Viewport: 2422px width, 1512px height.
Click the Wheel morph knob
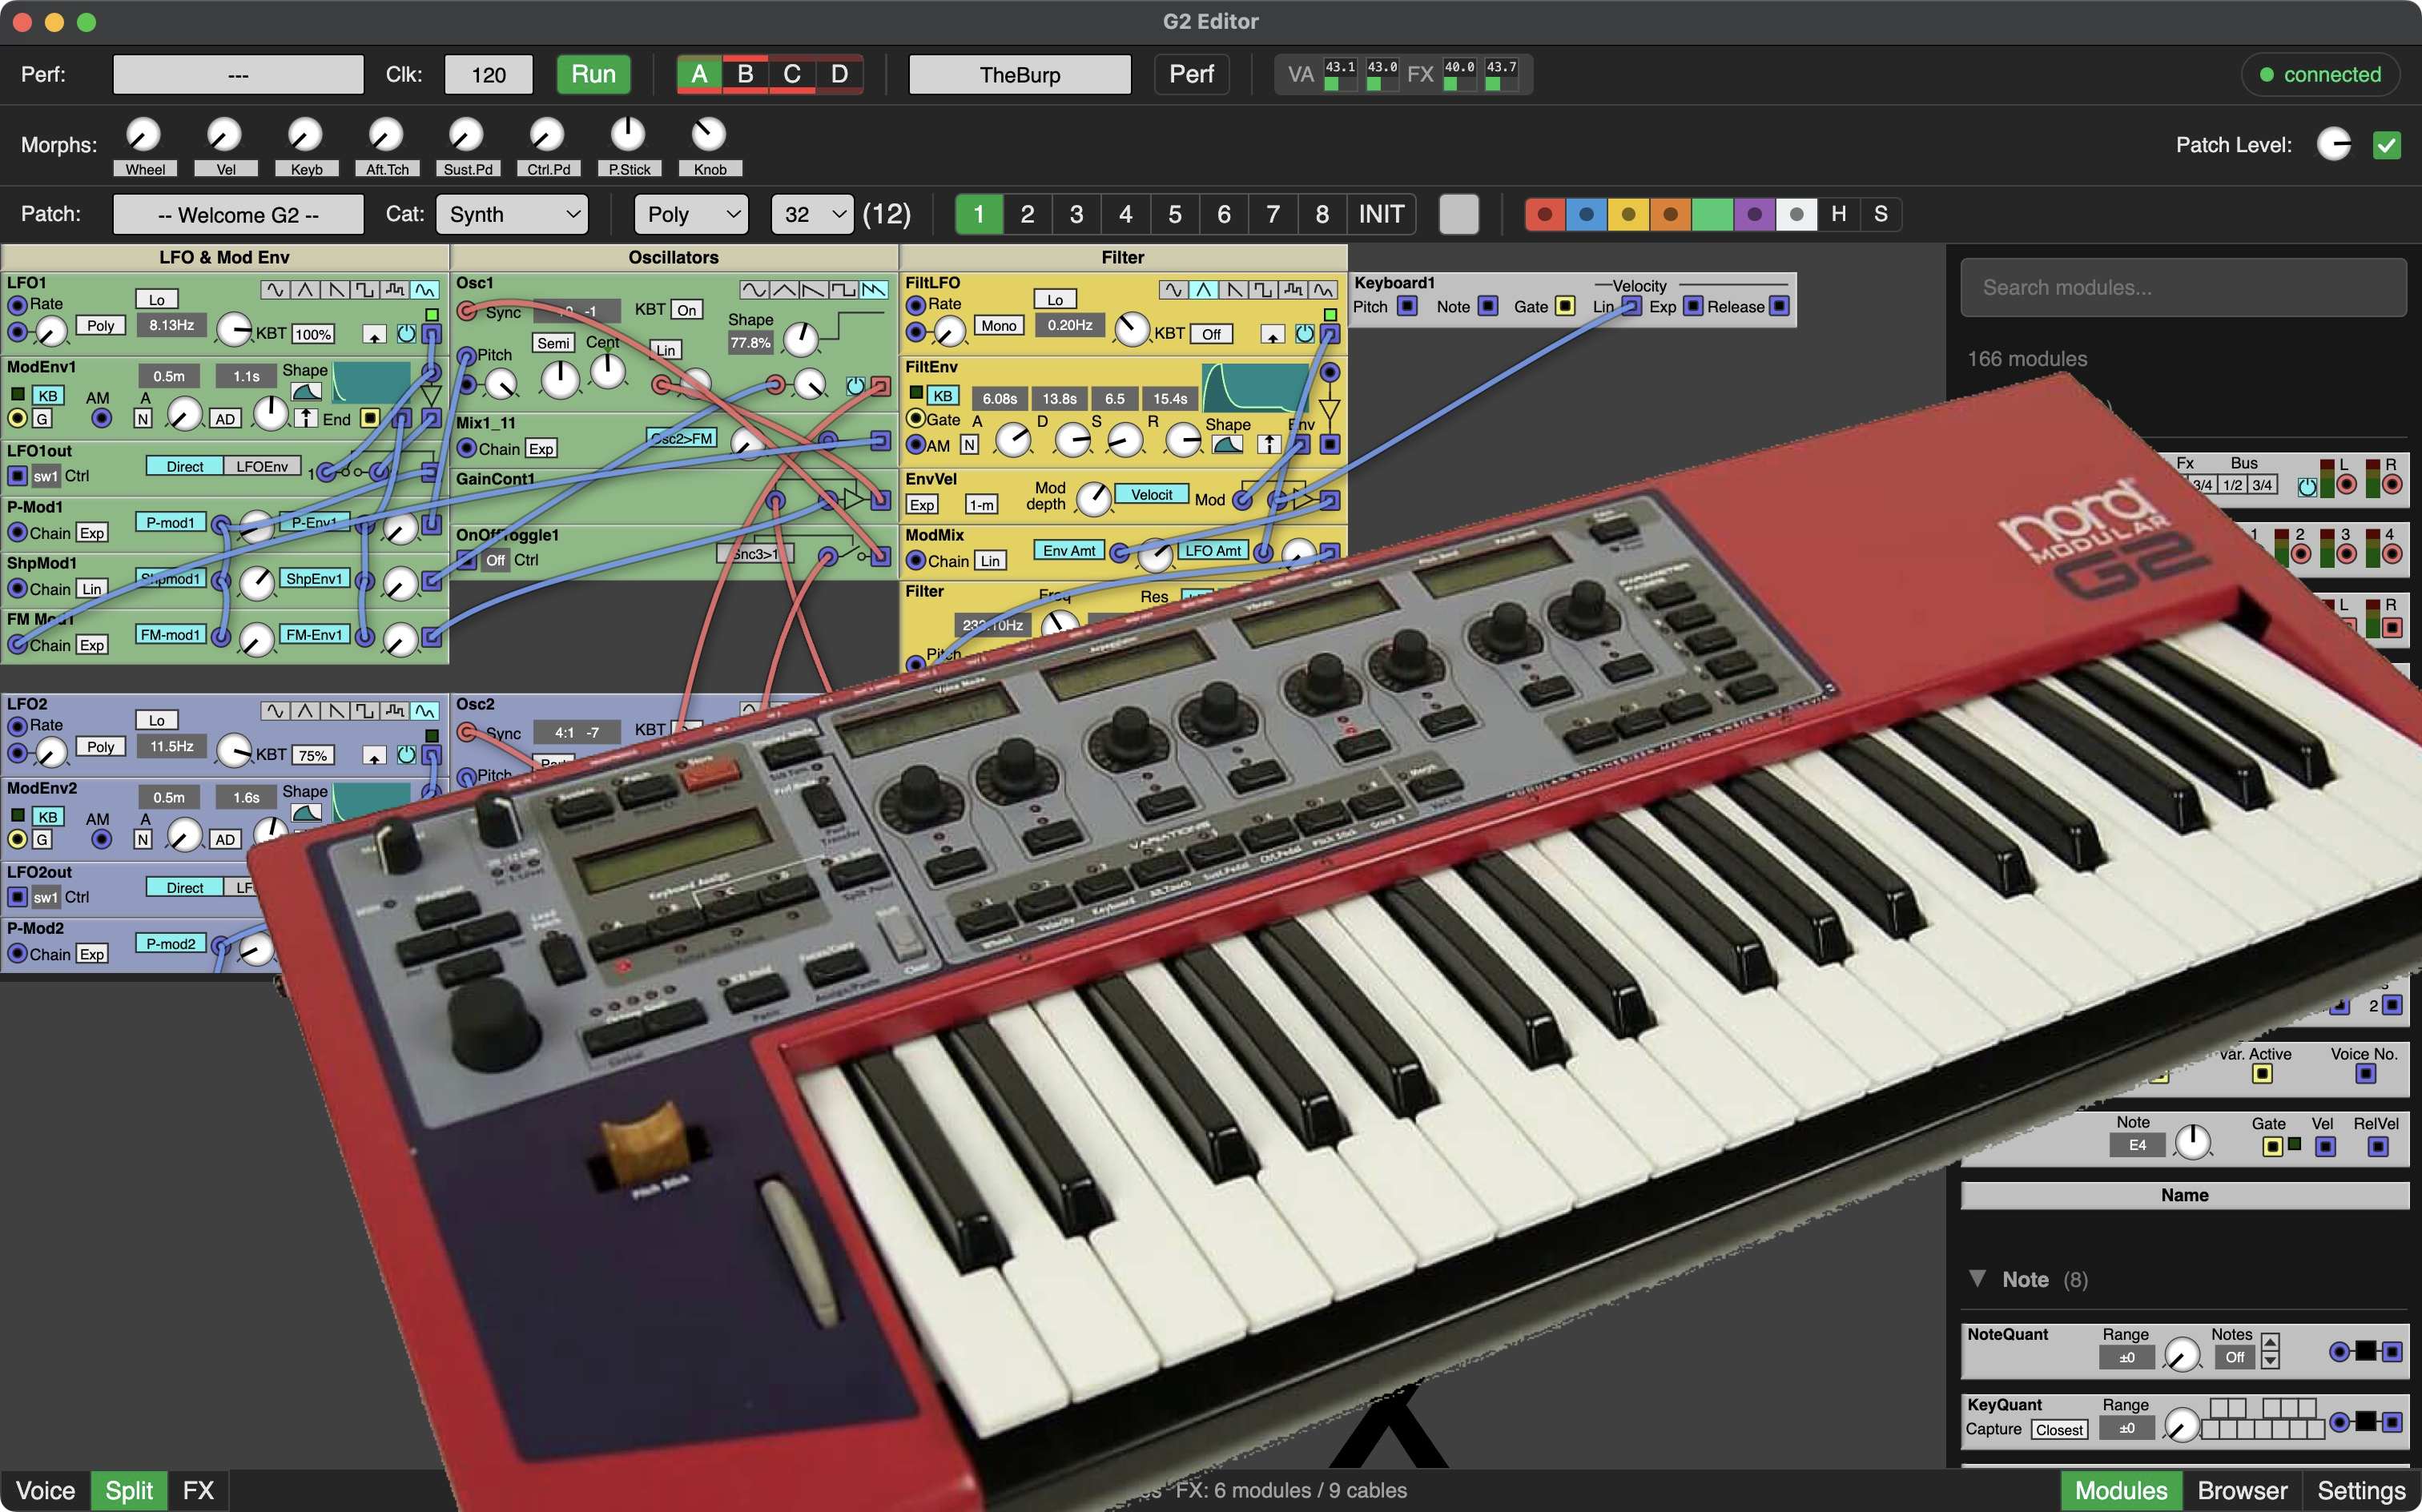pyautogui.click(x=143, y=134)
